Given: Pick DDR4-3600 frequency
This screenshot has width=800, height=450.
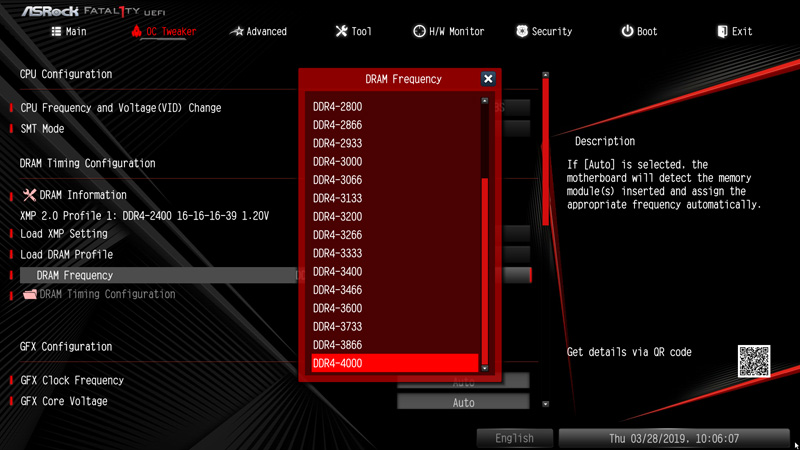Looking at the screenshot, I should [x=395, y=309].
